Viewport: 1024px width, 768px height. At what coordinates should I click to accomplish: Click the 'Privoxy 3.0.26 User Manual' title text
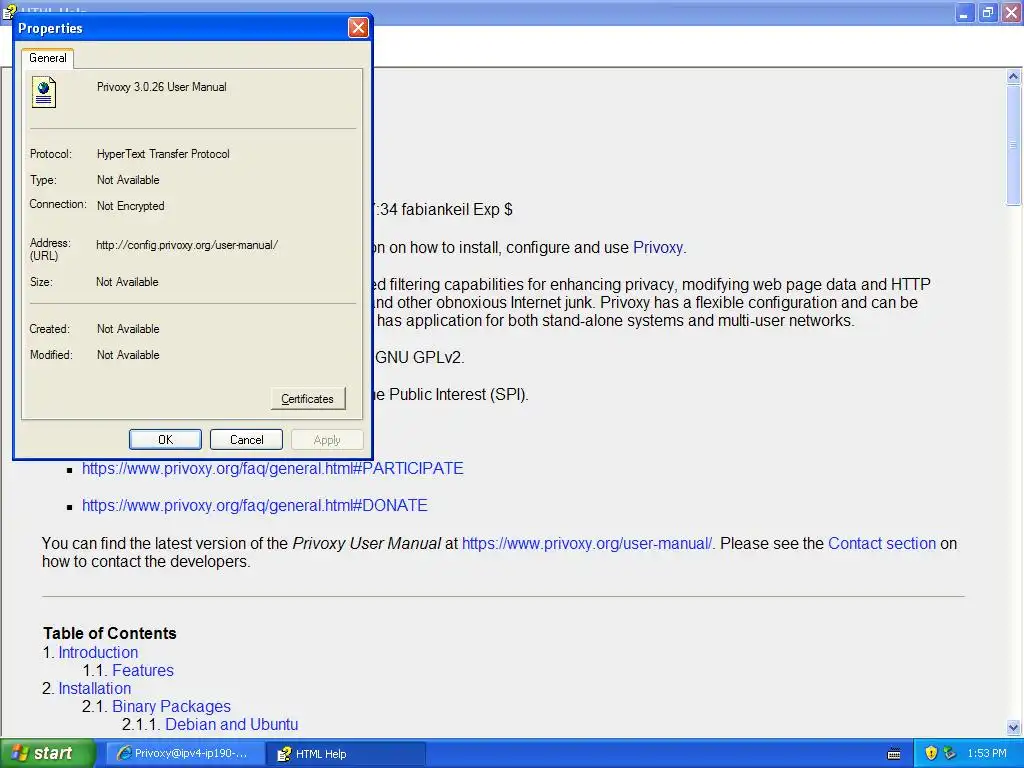162,87
